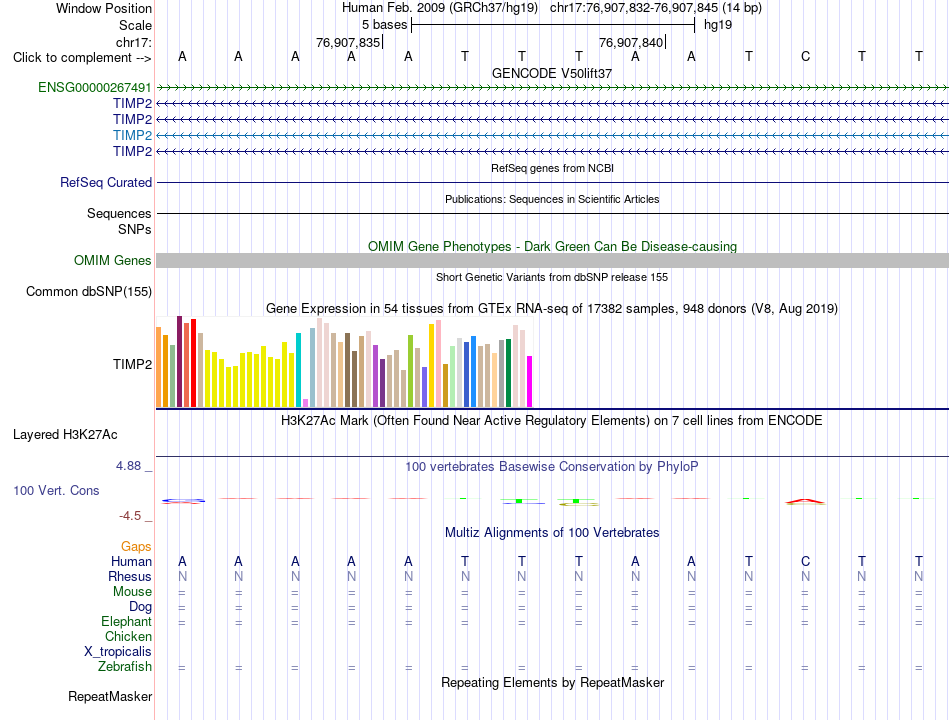Open '100 vertebrates Basewise Conservation by PhyloP' title
This screenshot has height=720, width=950.
tap(552, 467)
